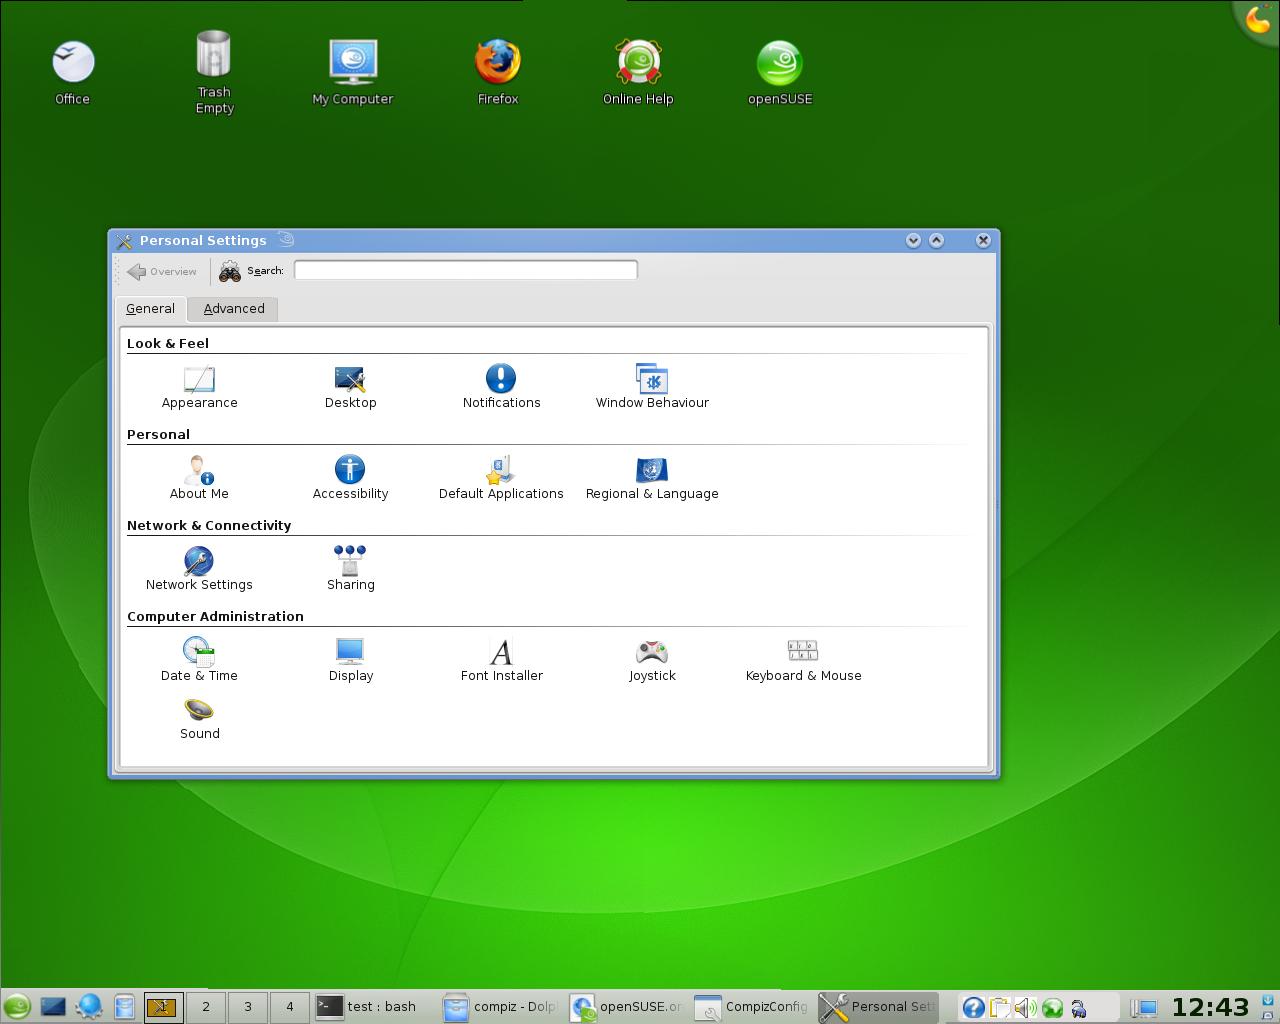Image resolution: width=1280 pixels, height=1024 pixels.
Task: Open Window Behaviour settings
Action: pos(652,387)
